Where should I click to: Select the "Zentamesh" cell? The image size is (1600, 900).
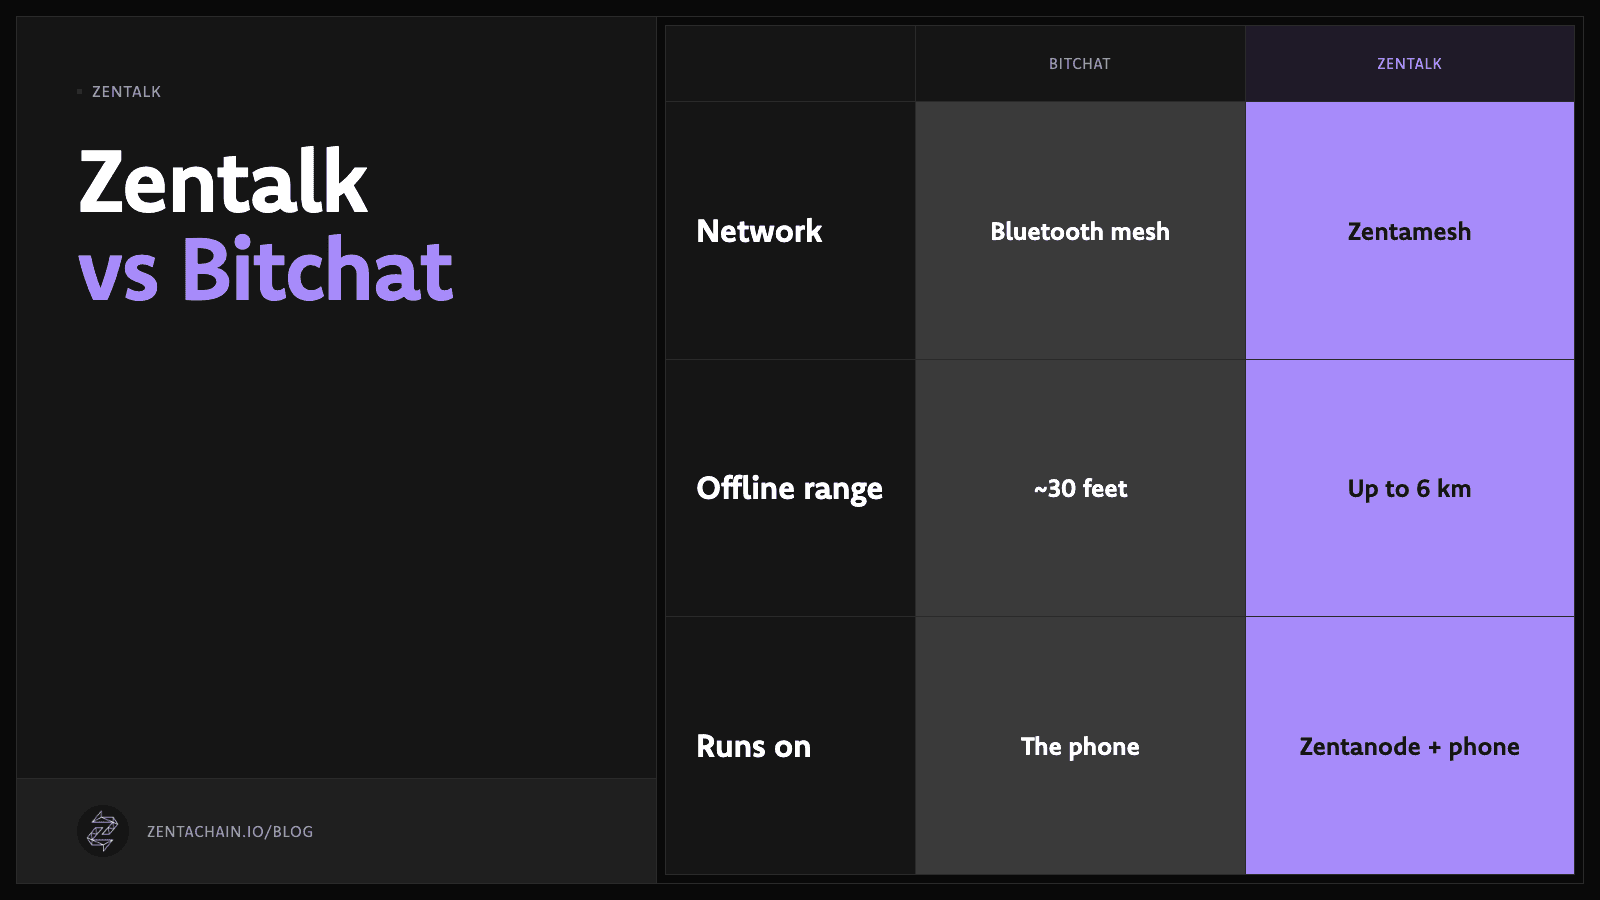point(1410,231)
